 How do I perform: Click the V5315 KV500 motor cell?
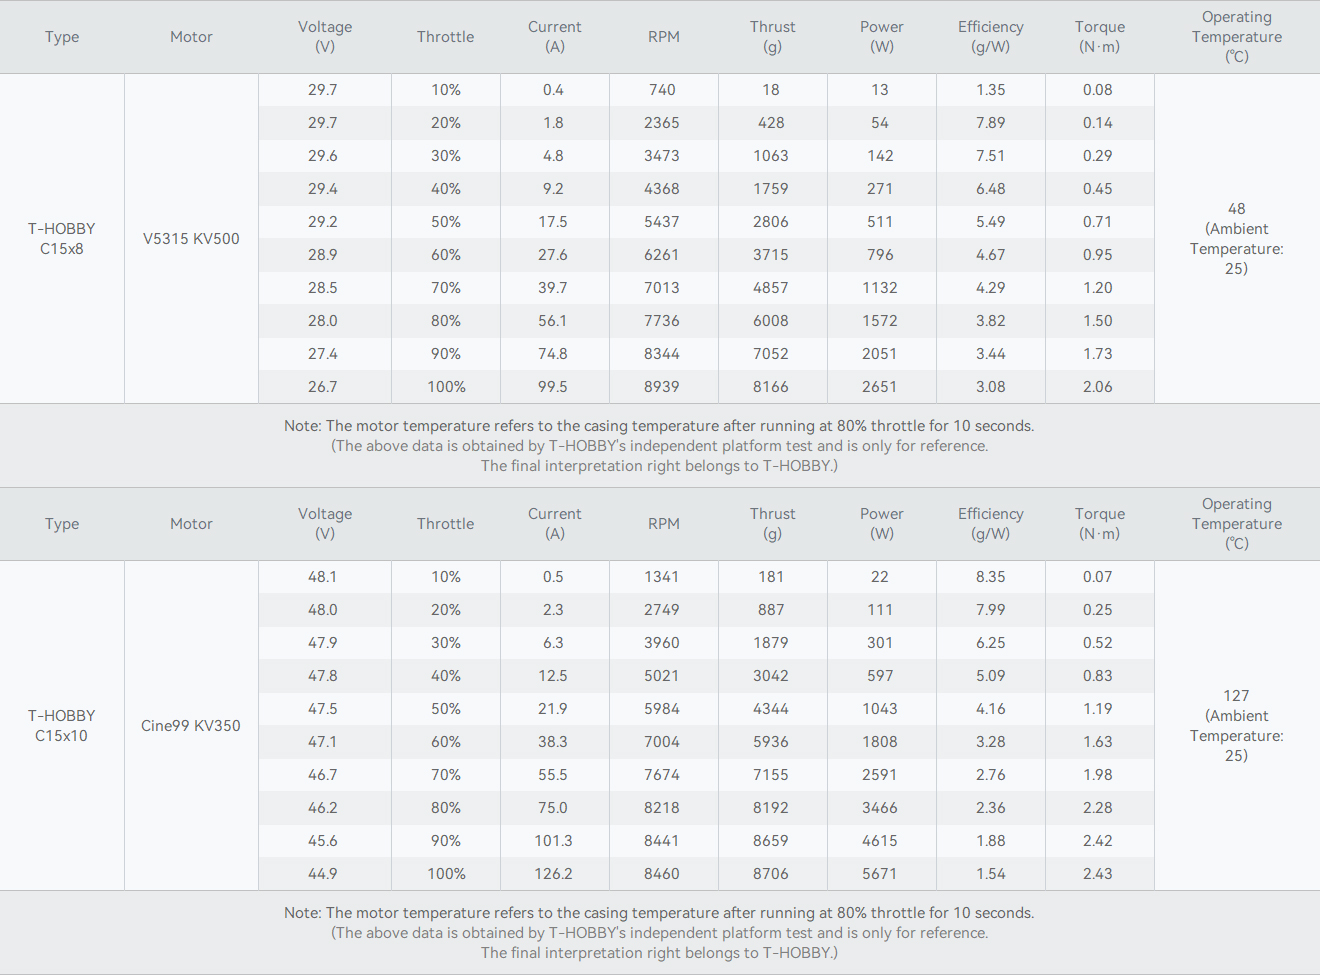[191, 239]
